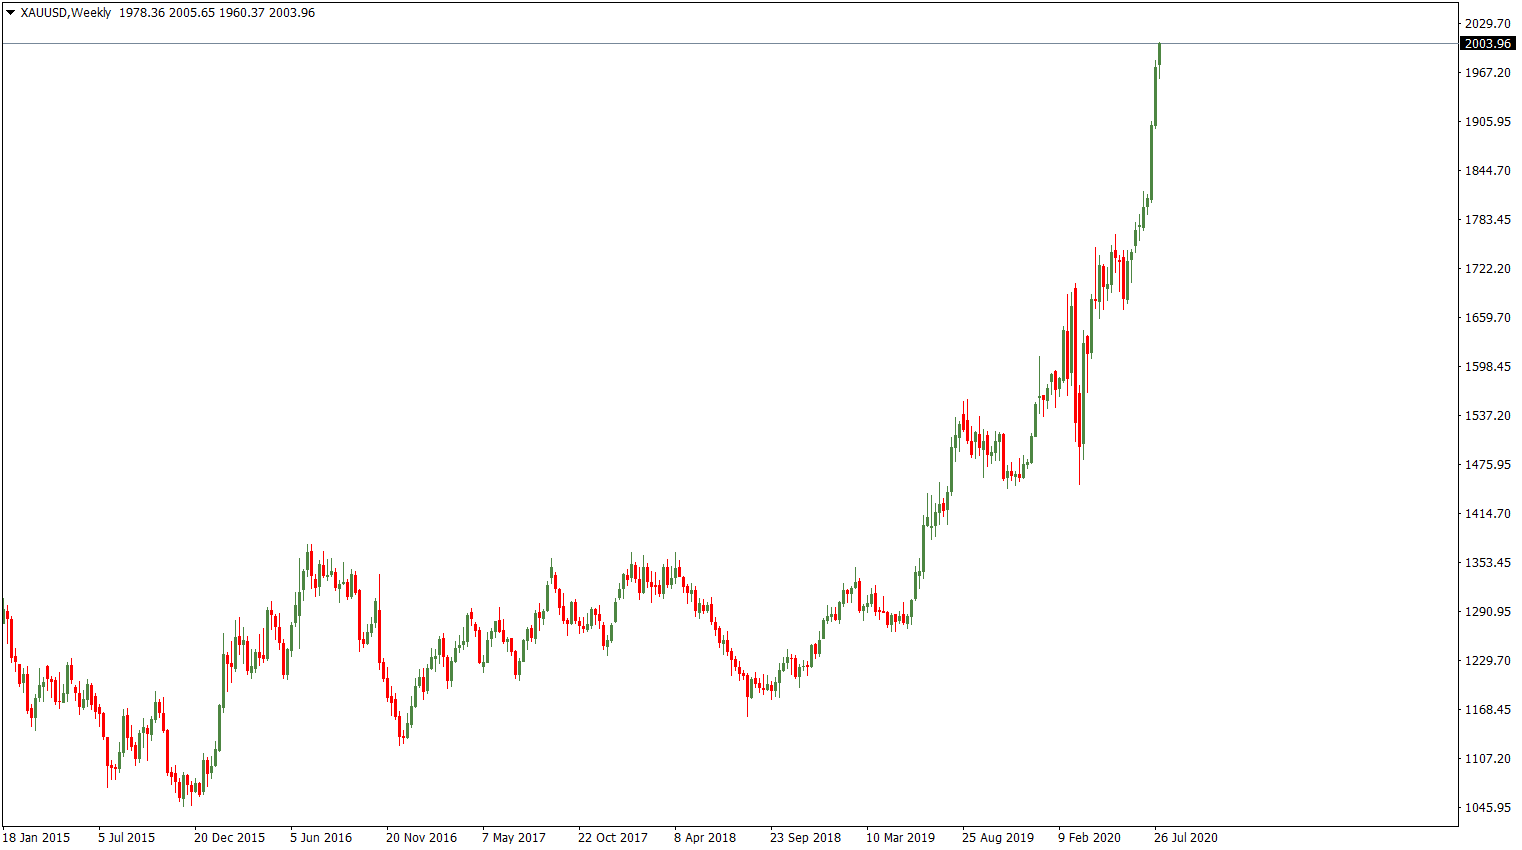The image size is (1522, 850).
Task: Click the latest green candle at chart top
Action: (x=1159, y=54)
